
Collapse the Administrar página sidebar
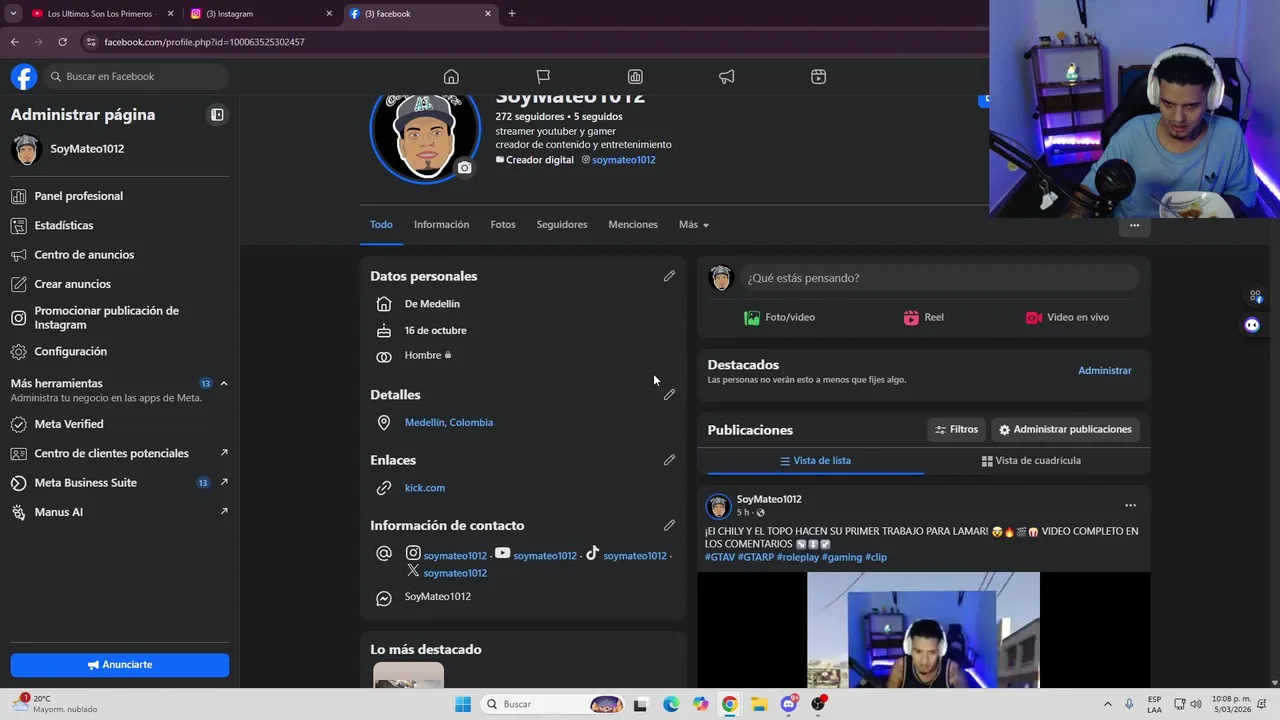click(x=217, y=115)
